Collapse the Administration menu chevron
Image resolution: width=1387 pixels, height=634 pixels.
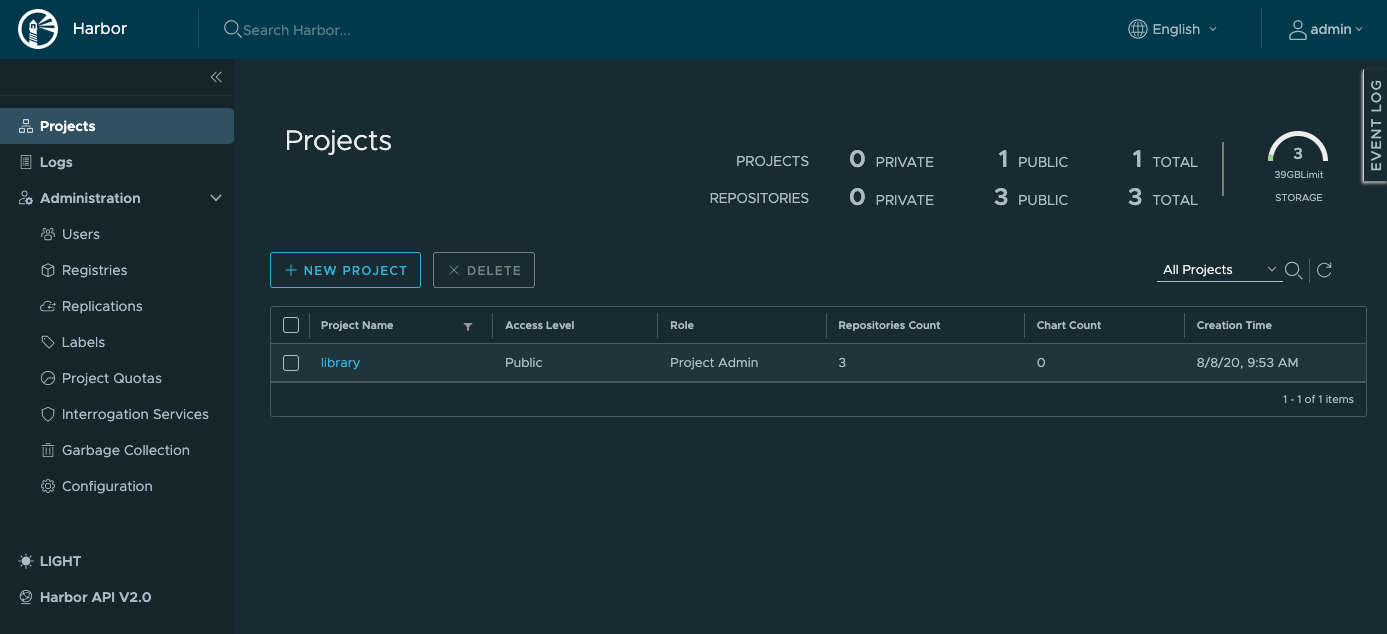pos(216,198)
